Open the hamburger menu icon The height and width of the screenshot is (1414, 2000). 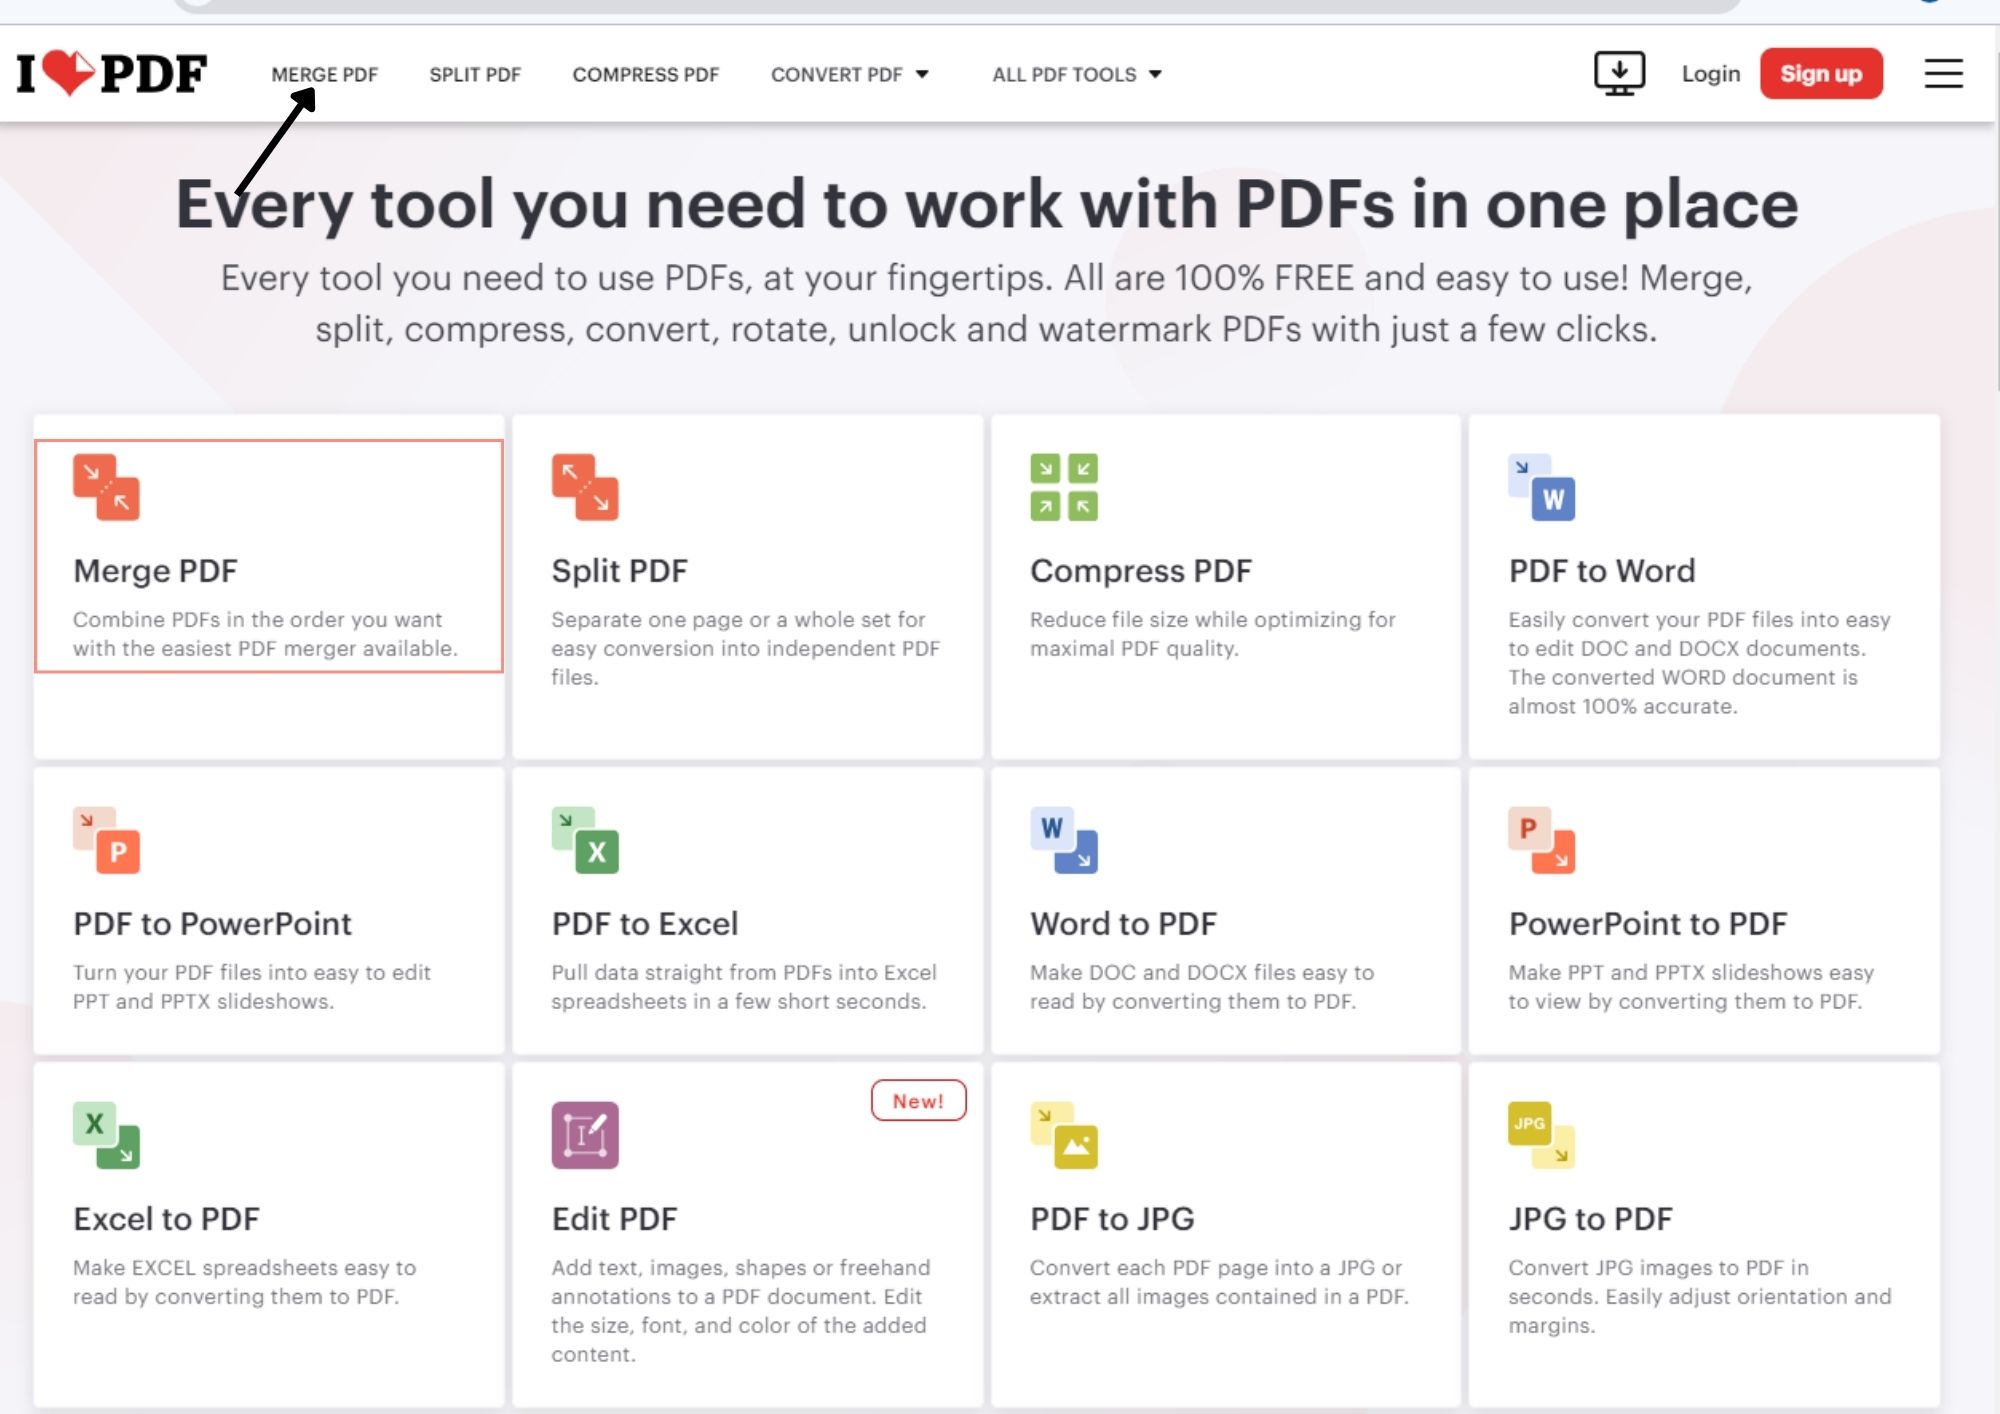1943,73
